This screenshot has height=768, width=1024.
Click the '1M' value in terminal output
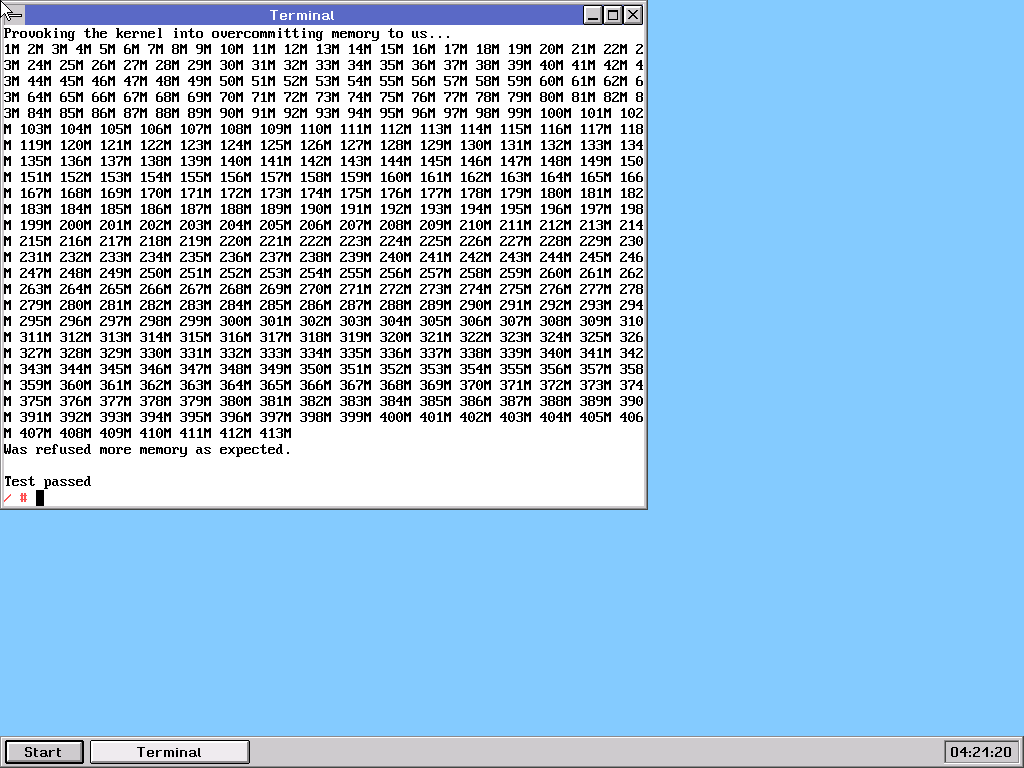(x=11, y=50)
